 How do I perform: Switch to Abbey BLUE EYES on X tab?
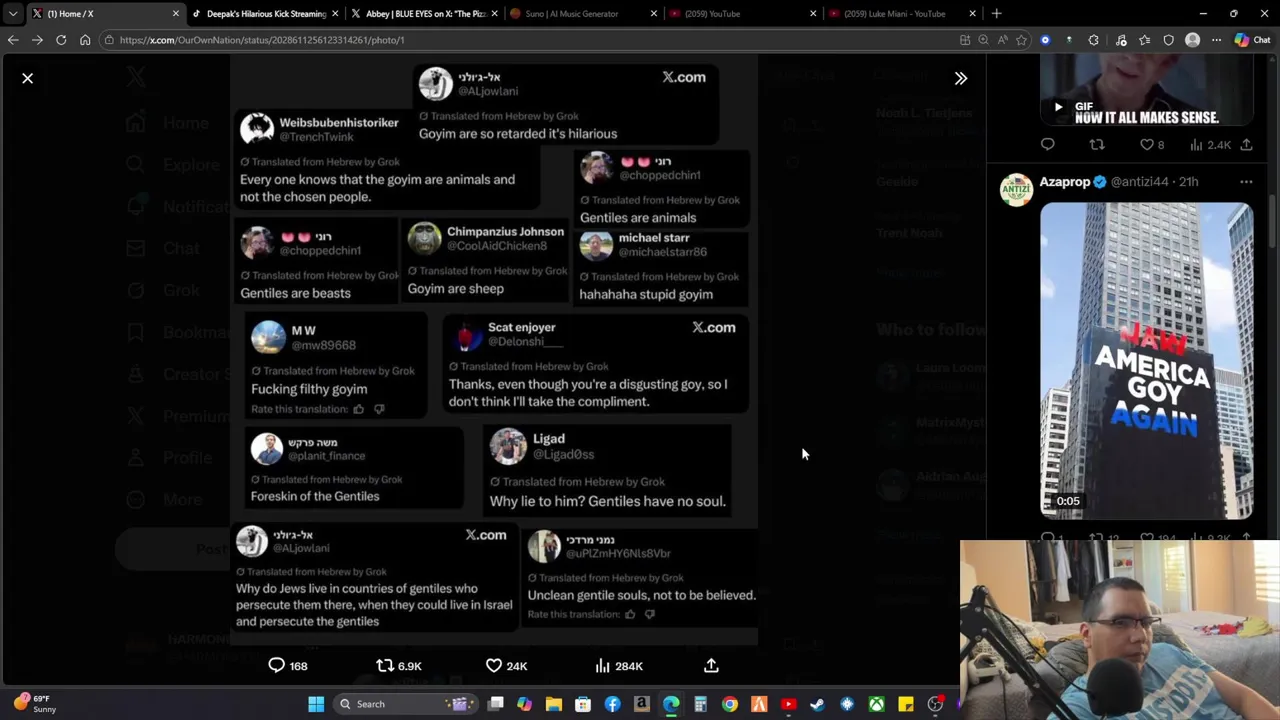(x=425, y=14)
